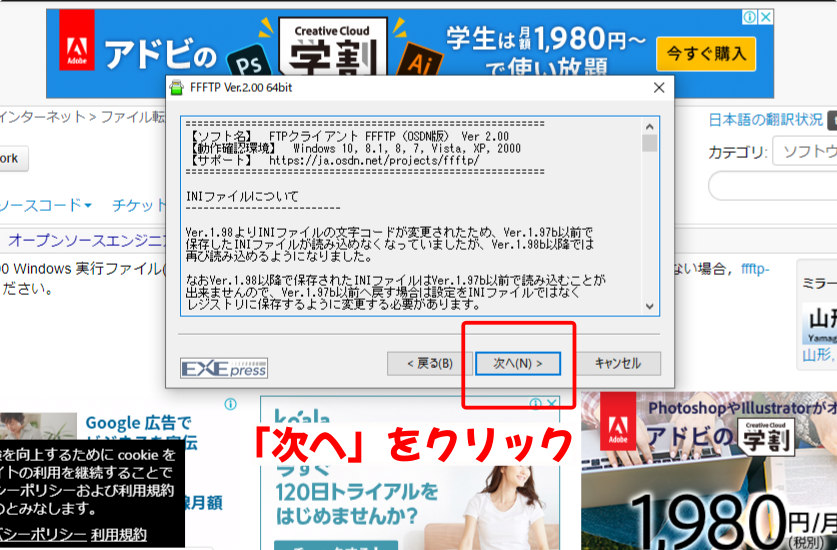Click the scroll down arrow in readme text

point(649,307)
